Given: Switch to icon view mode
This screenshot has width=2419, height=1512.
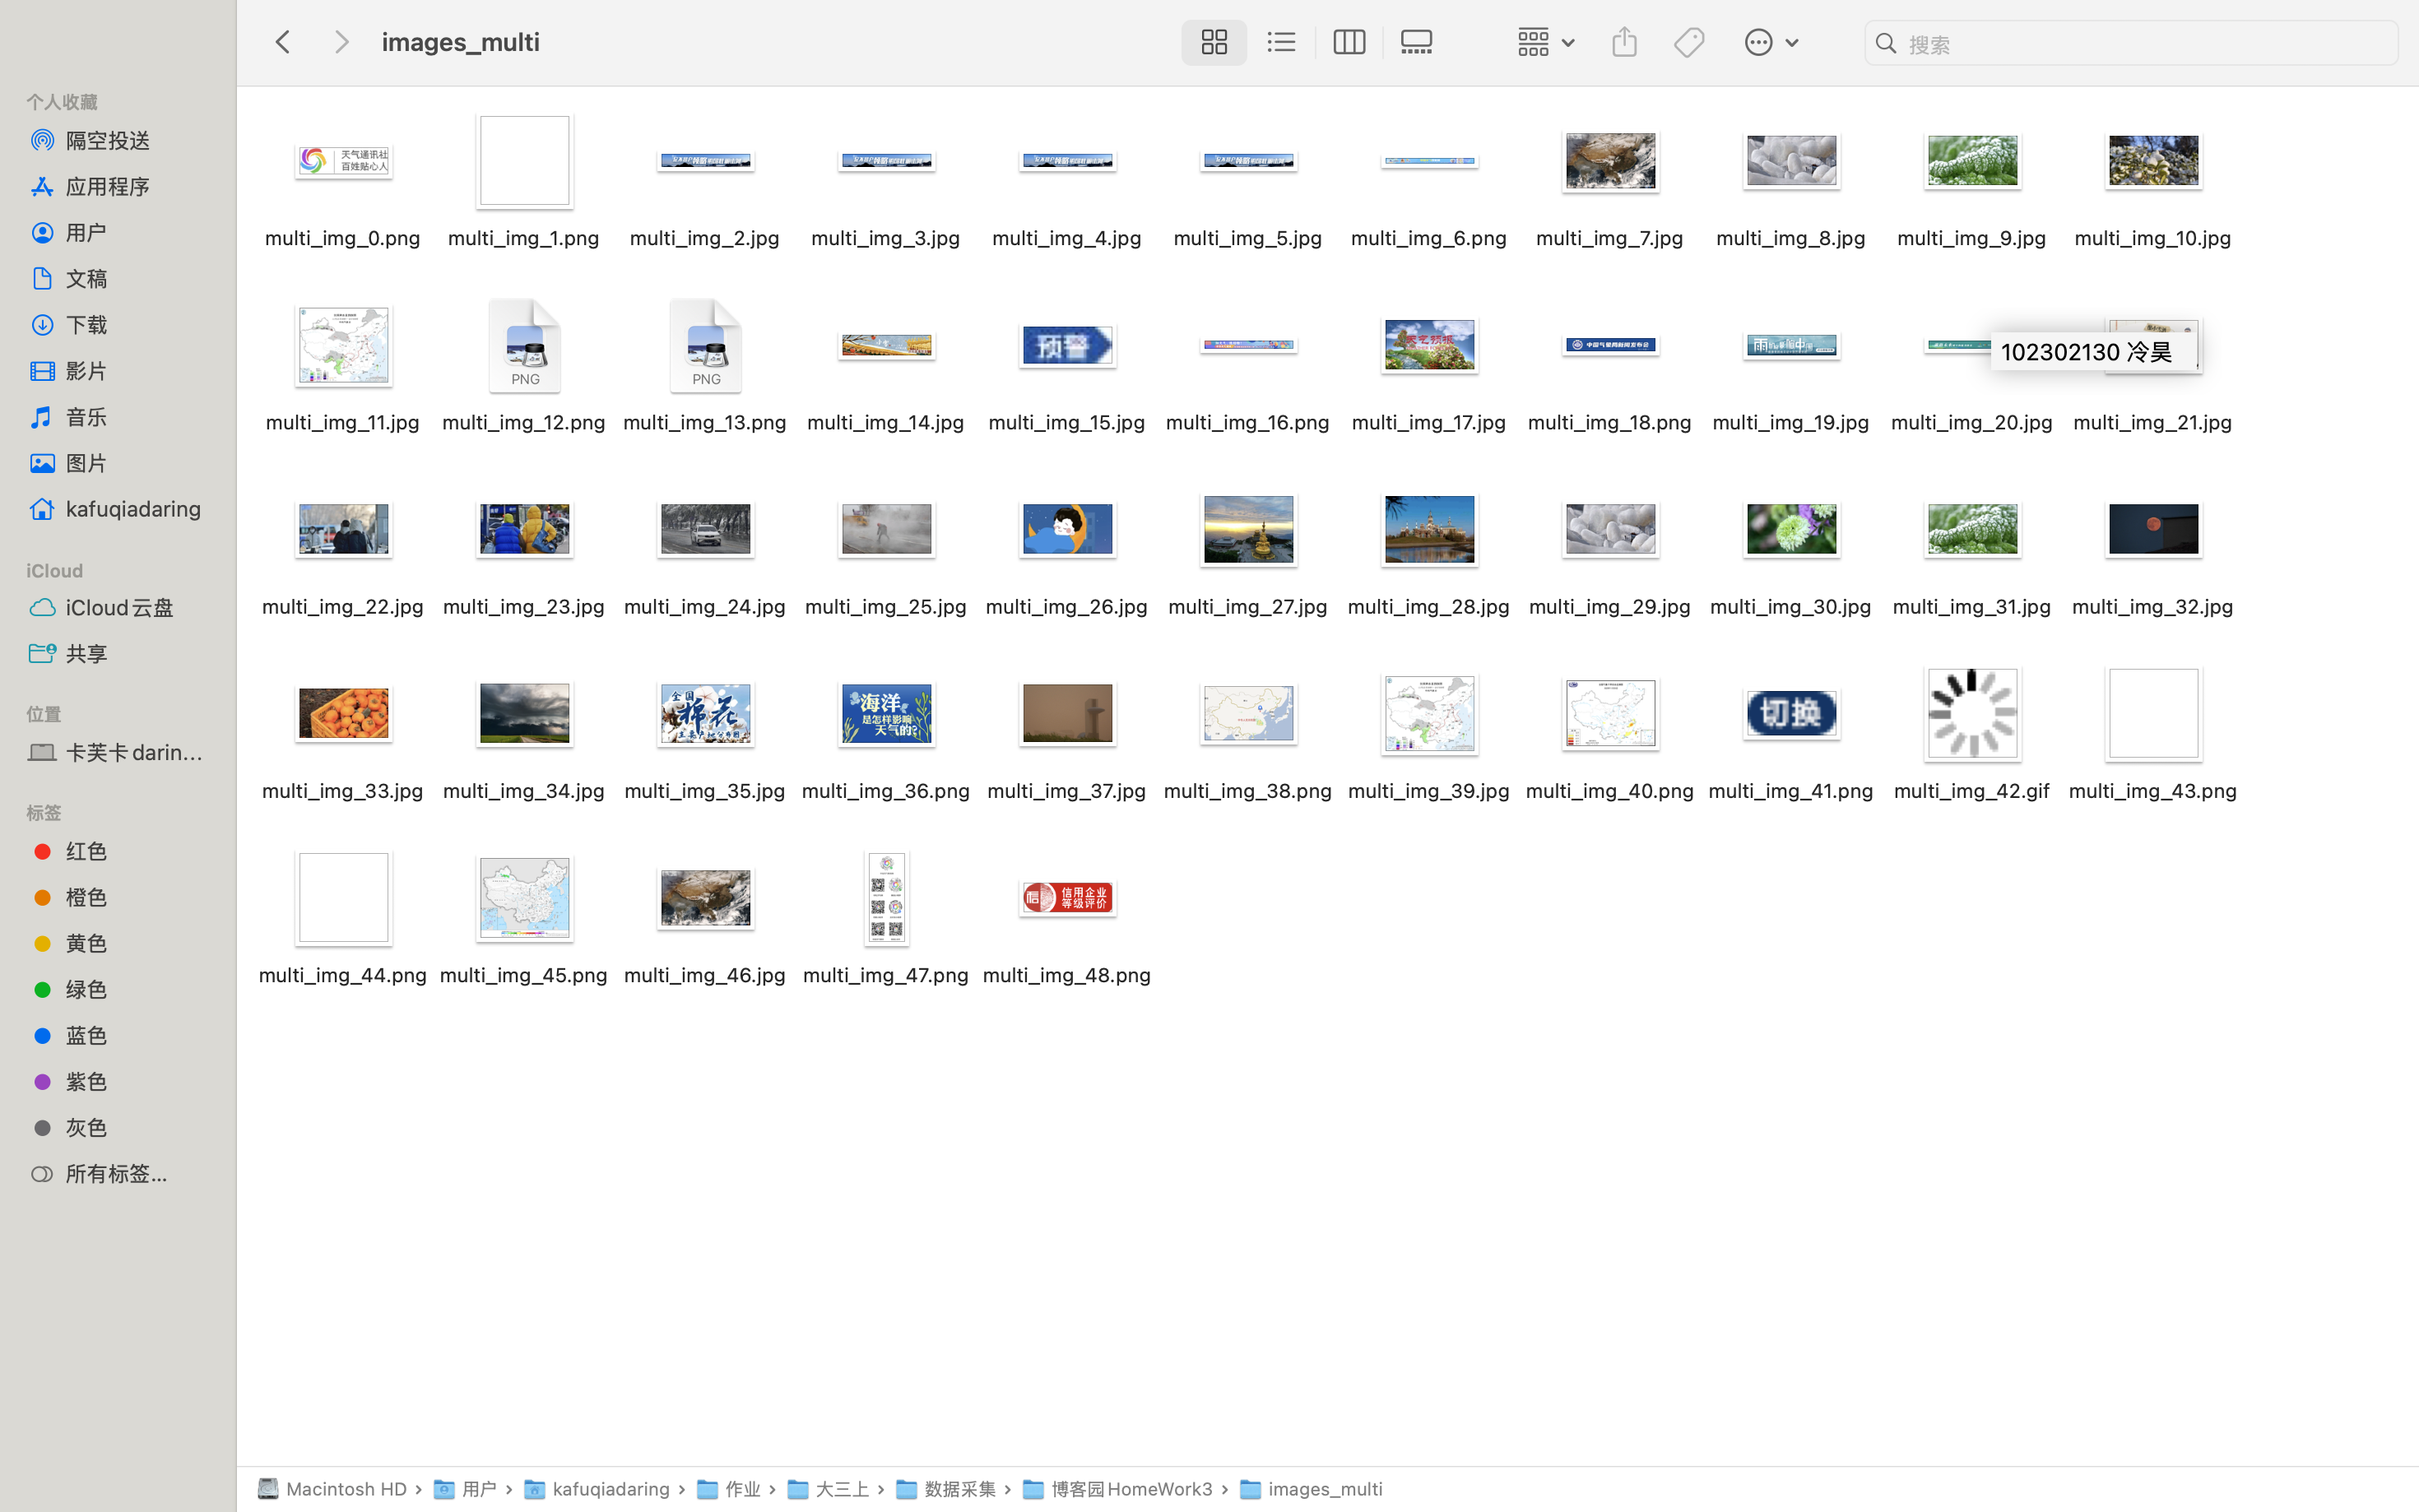Looking at the screenshot, I should 1213,42.
